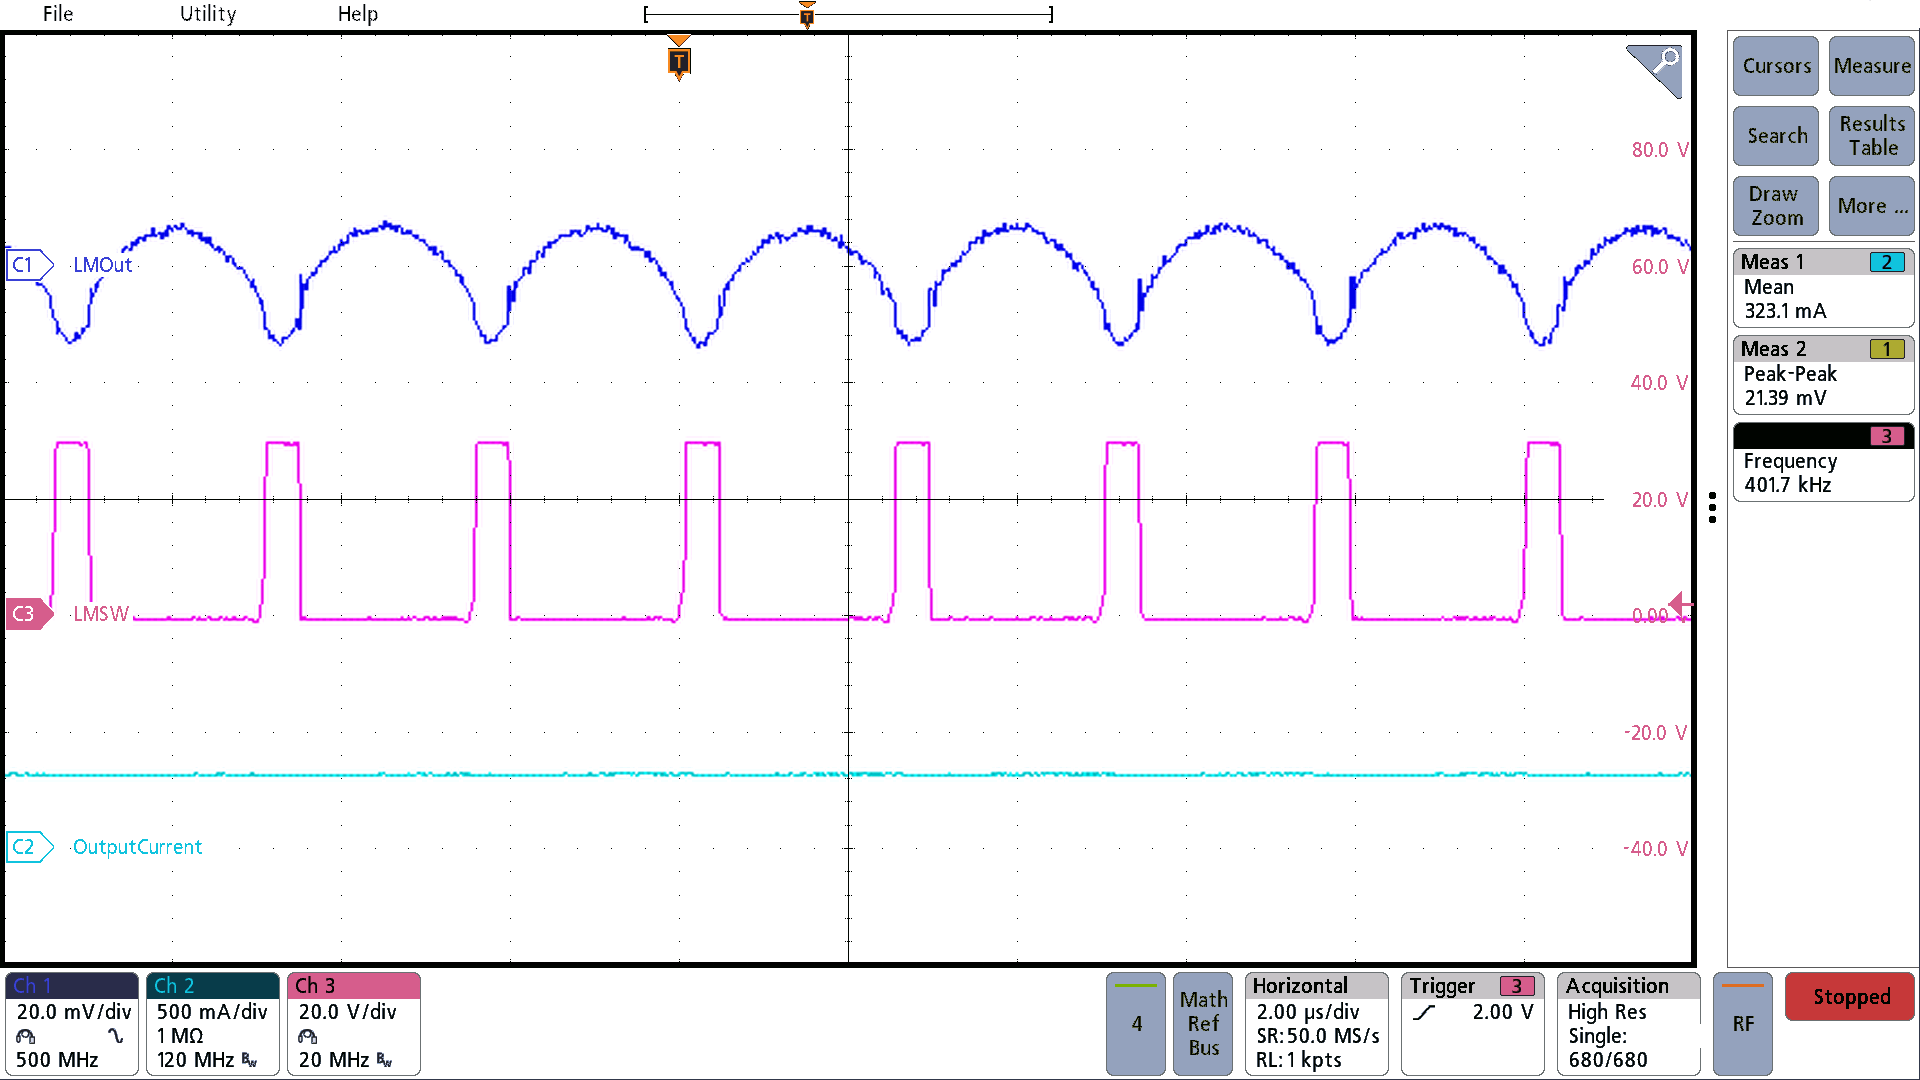Screen dimensions: 1920x1080
Task: Select the C3 LMSW channel badge
Action: [27, 613]
